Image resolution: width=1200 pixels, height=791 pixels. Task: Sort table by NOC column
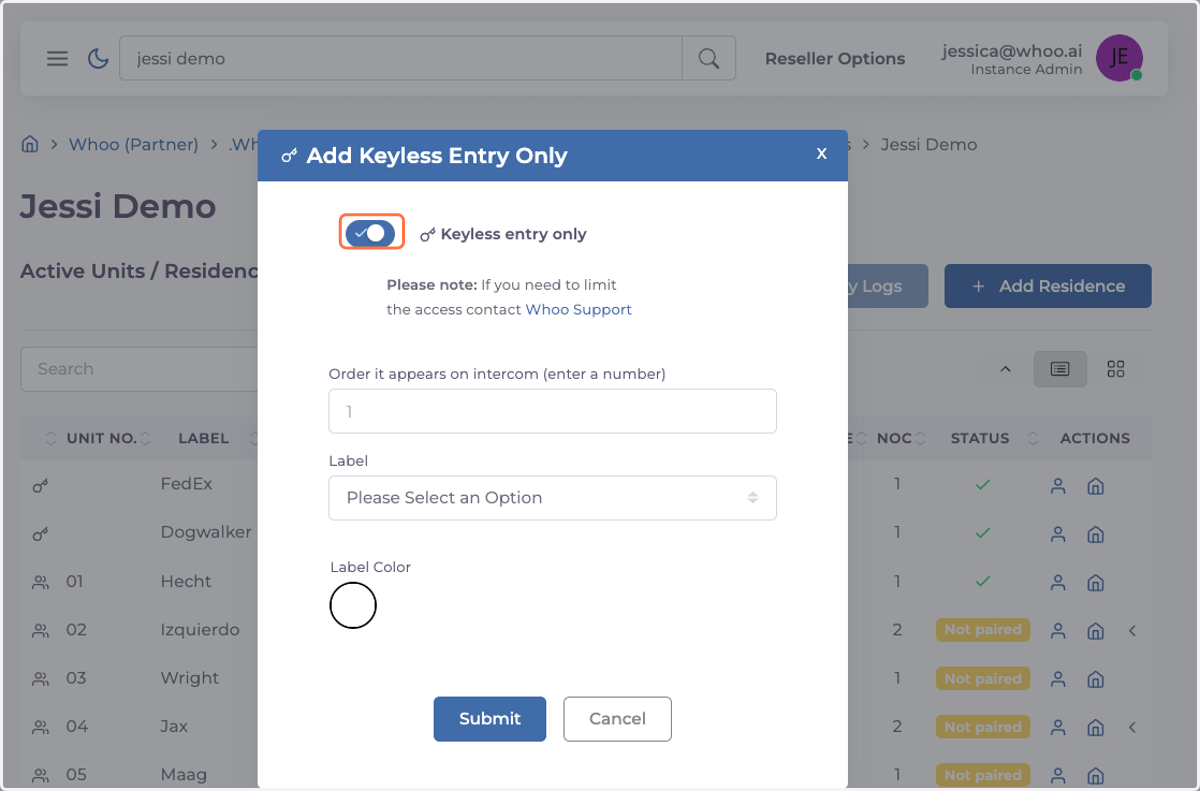click(894, 438)
